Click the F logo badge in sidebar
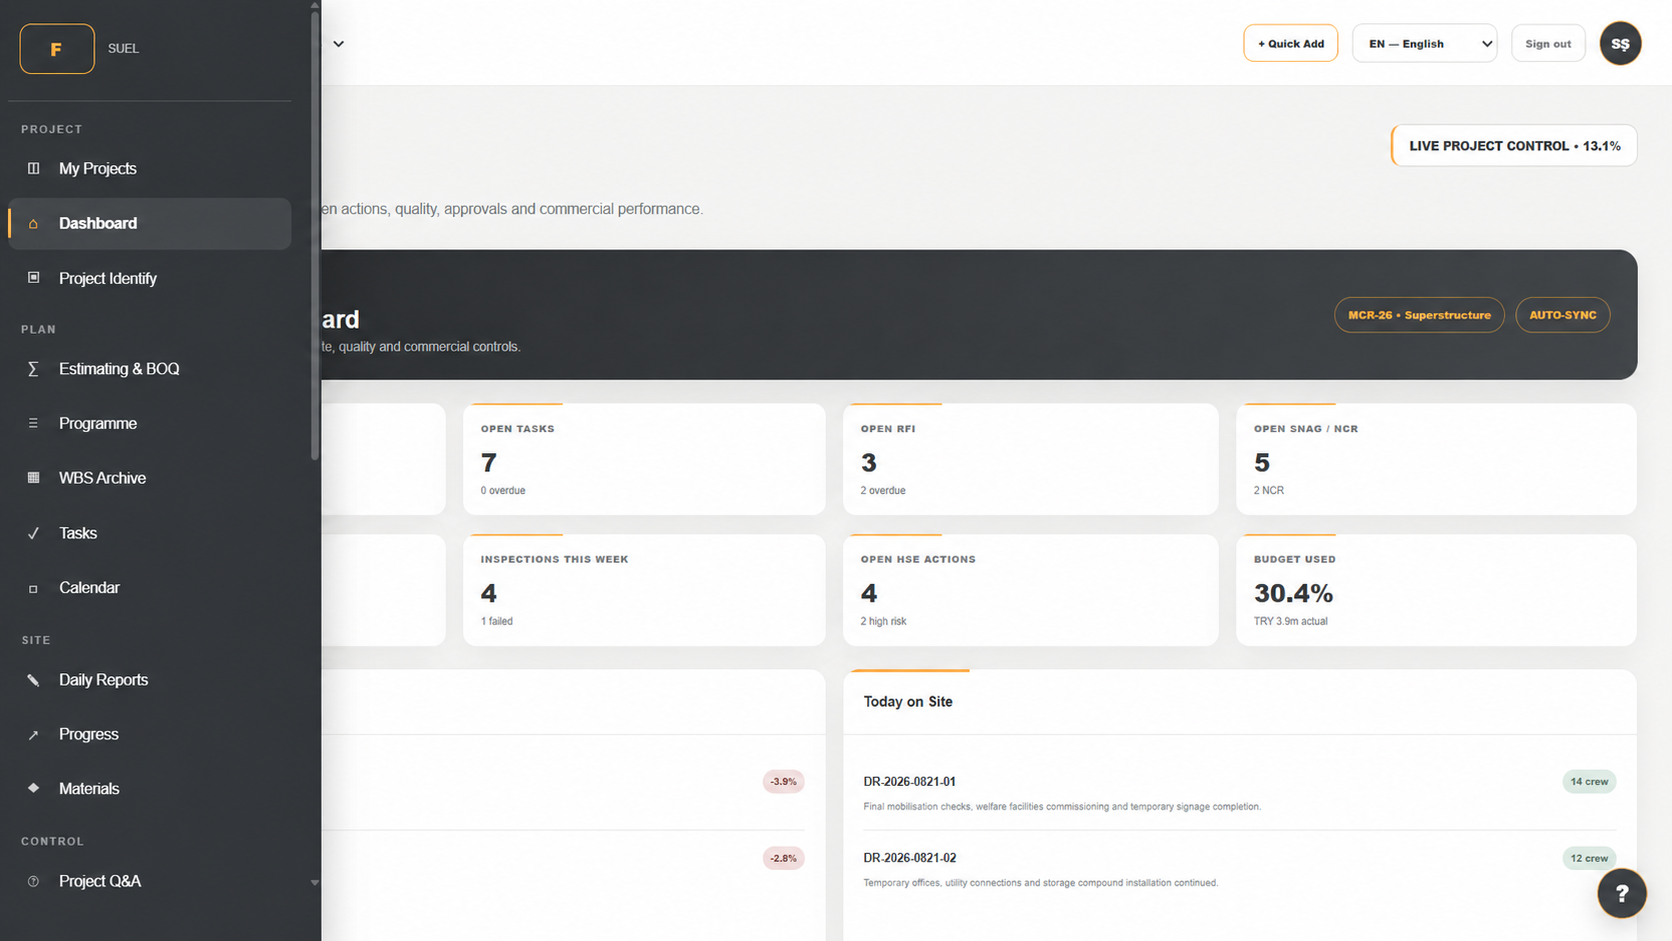Image resolution: width=1672 pixels, height=941 pixels. click(x=57, y=49)
